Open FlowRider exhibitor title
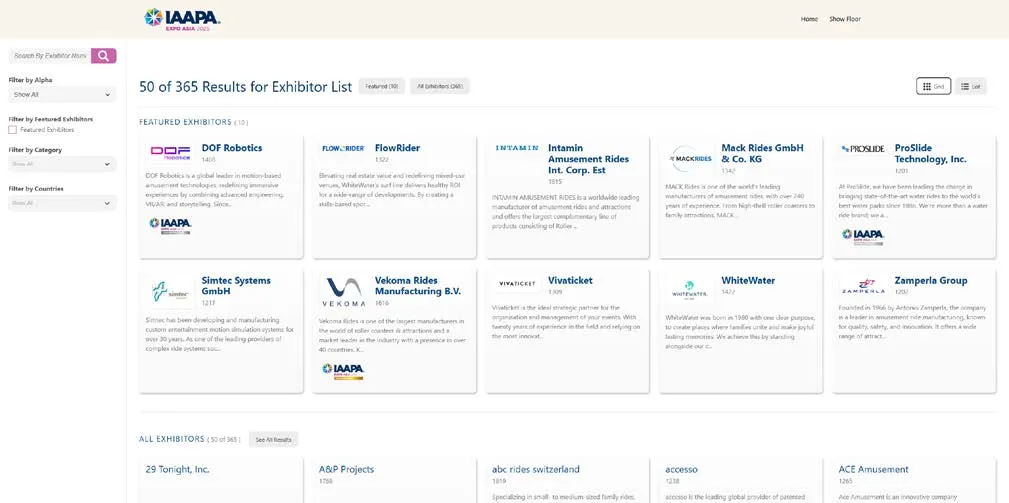 click(x=397, y=148)
